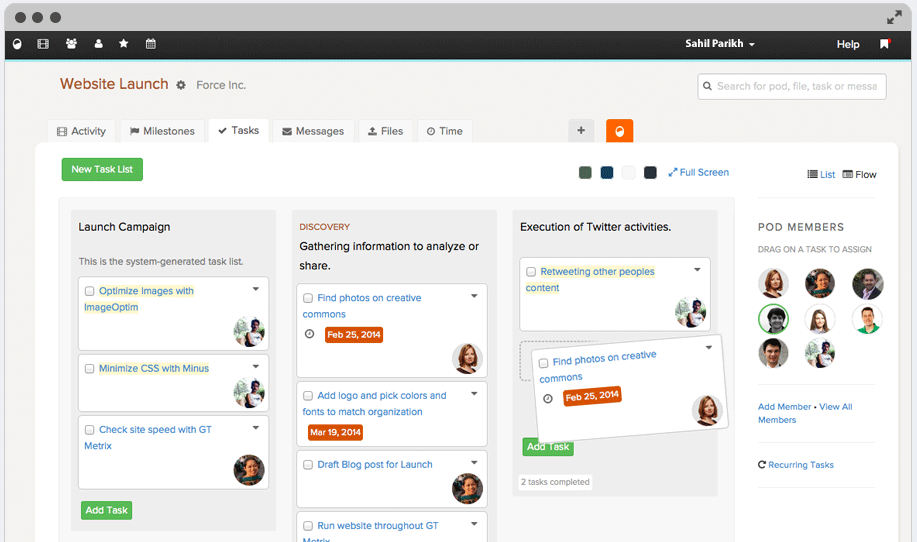The height and width of the screenshot is (542, 917).
Task: Click the star favorites icon
Action: coord(124,44)
